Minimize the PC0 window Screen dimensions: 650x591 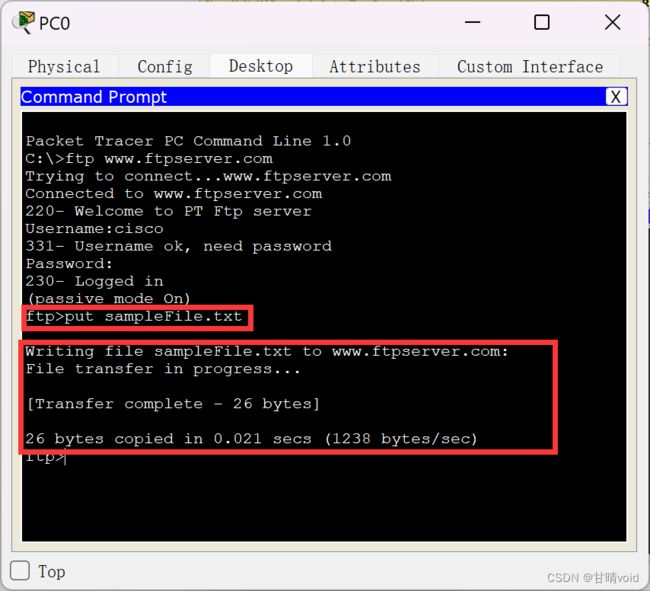473,22
